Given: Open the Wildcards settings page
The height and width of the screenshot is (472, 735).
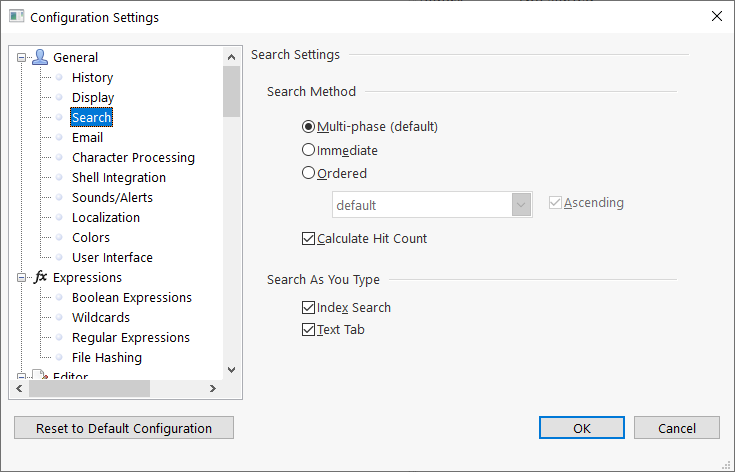Looking at the screenshot, I should tap(100, 317).
